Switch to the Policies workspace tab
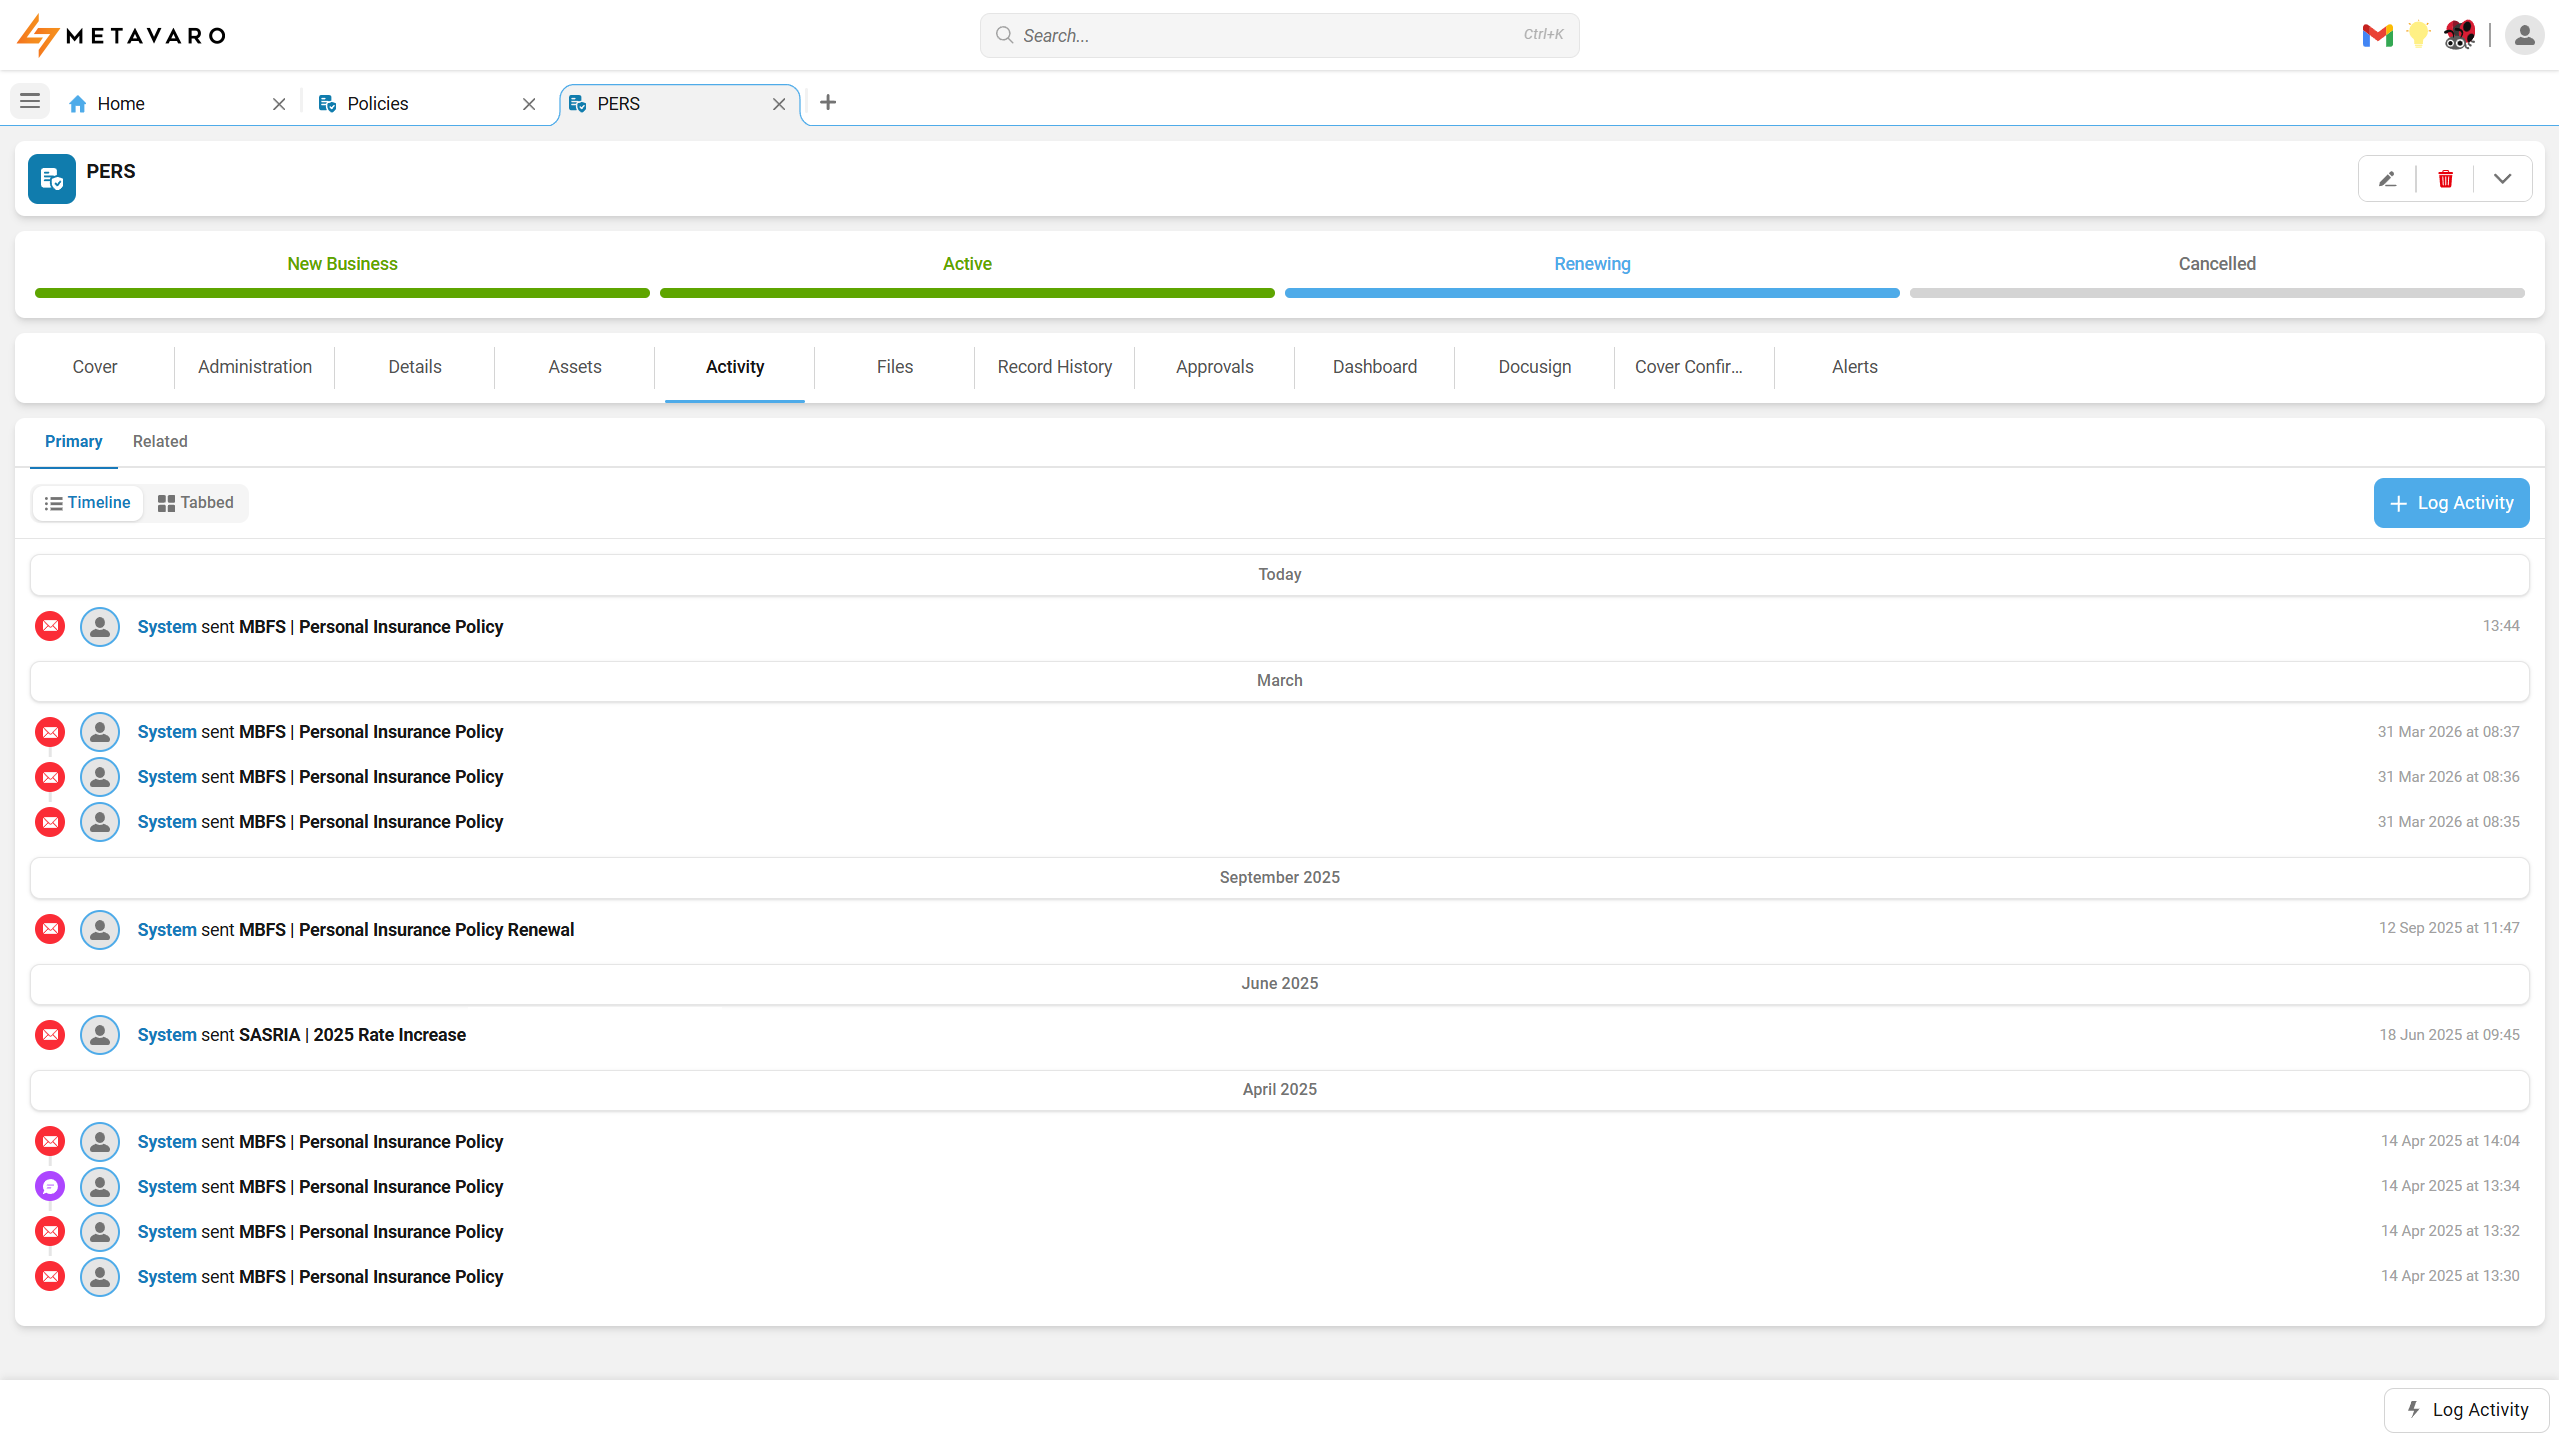This screenshot has width=2559, height=1440. point(428,104)
